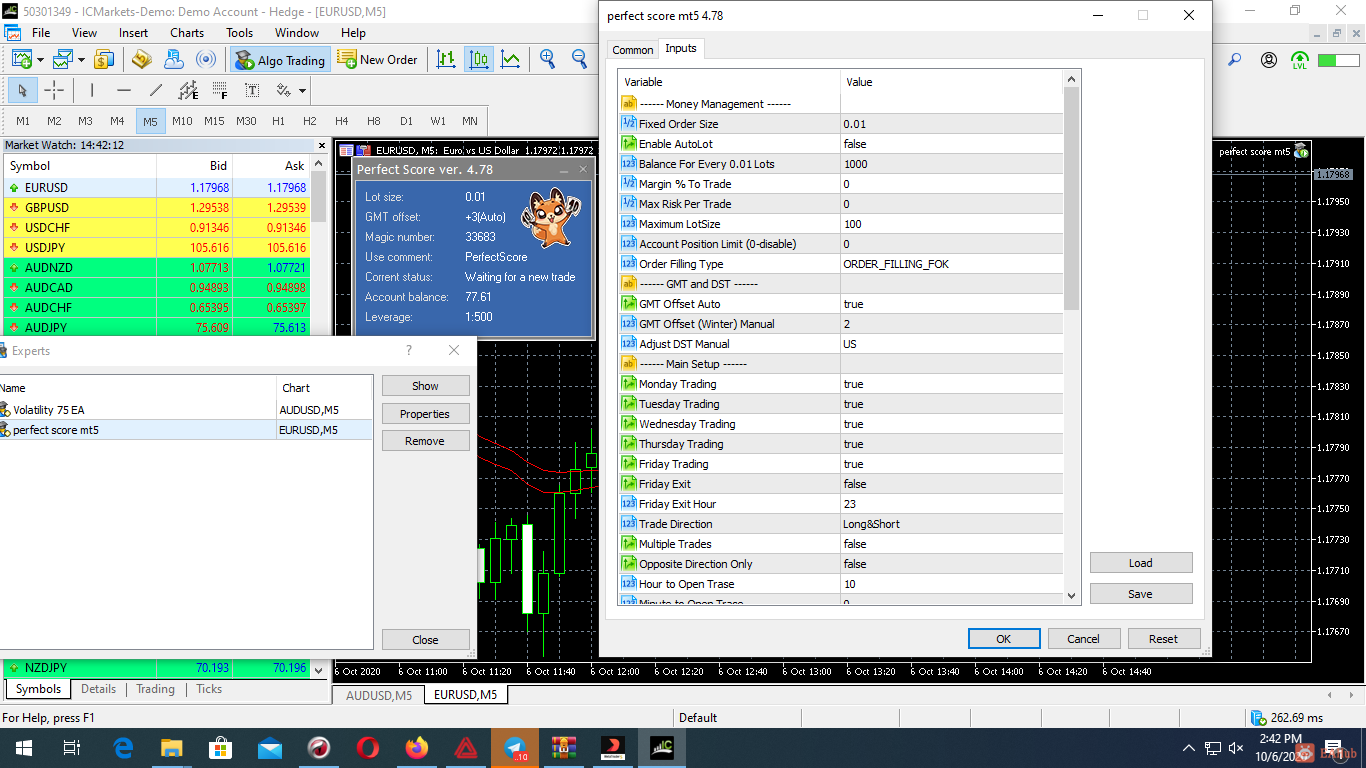Click the Load button
The width and height of the screenshot is (1366, 768).
pyautogui.click(x=1141, y=563)
